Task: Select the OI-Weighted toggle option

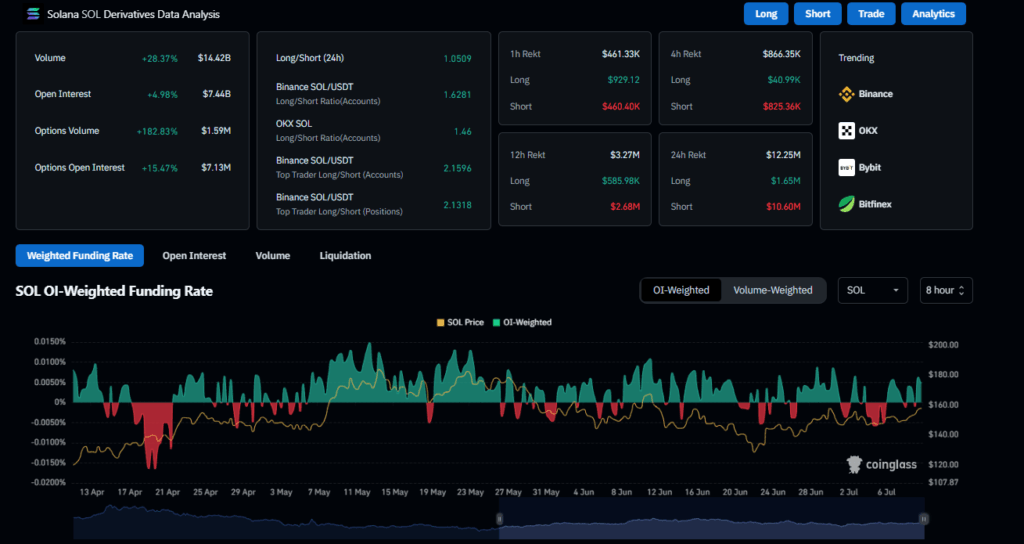Action: [681, 290]
